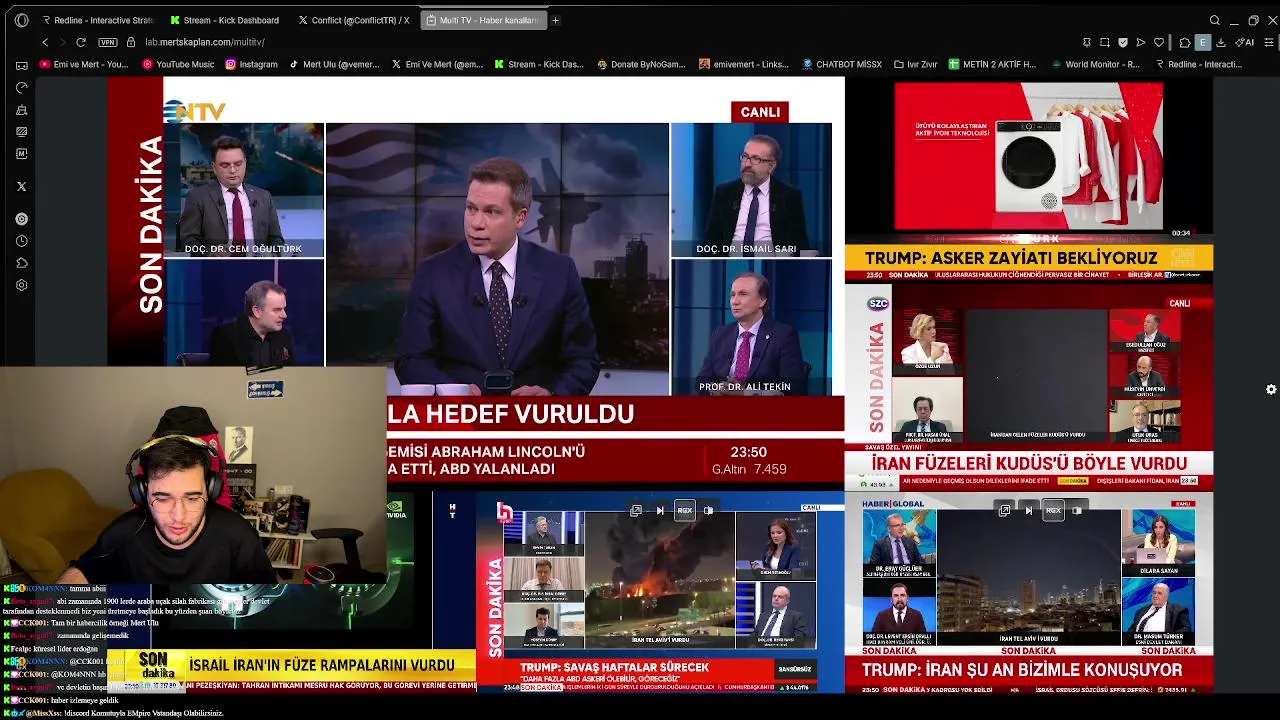The width and height of the screenshot is (1280, 720).
Task: Switch to the Redline - Interactive Strategy tab
Action: tap(97, 20)
